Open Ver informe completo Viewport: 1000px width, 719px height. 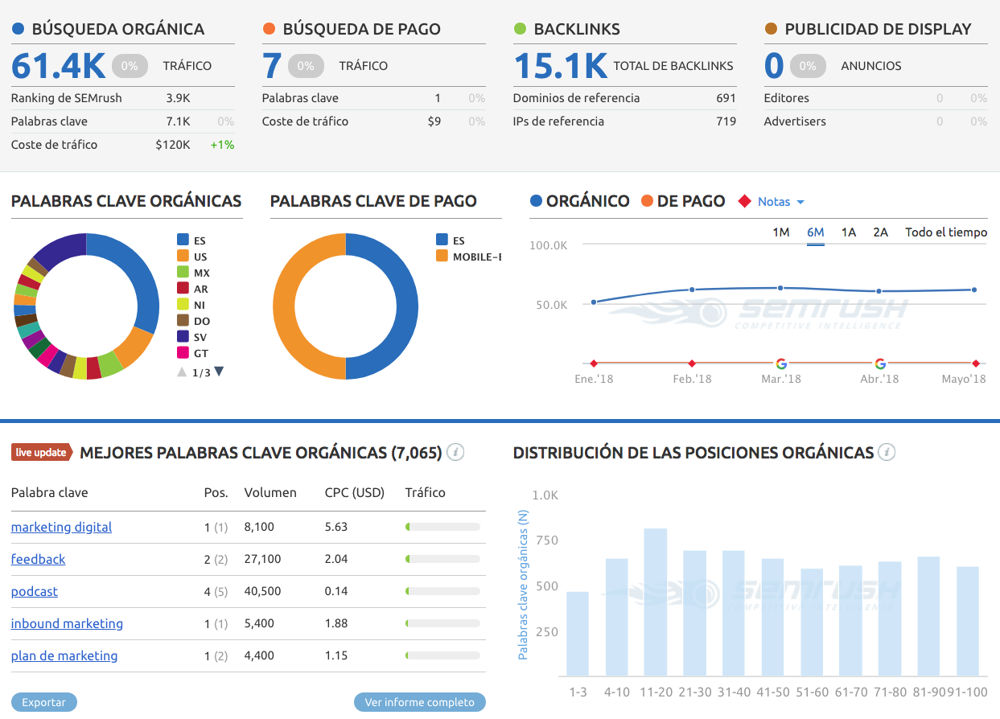tap(420, 702)
